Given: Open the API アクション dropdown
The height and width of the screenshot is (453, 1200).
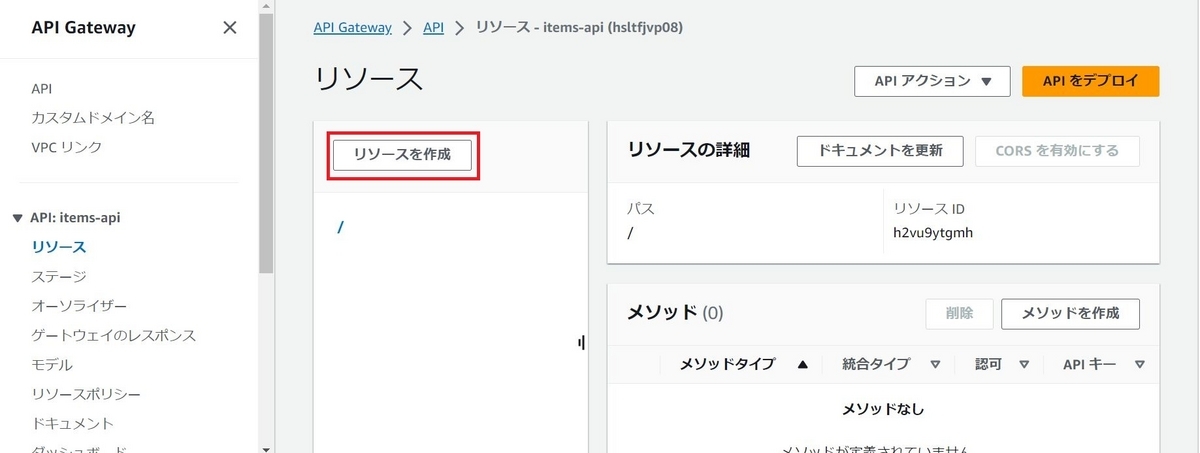Looking at the screenshot, I should point(931,82).
